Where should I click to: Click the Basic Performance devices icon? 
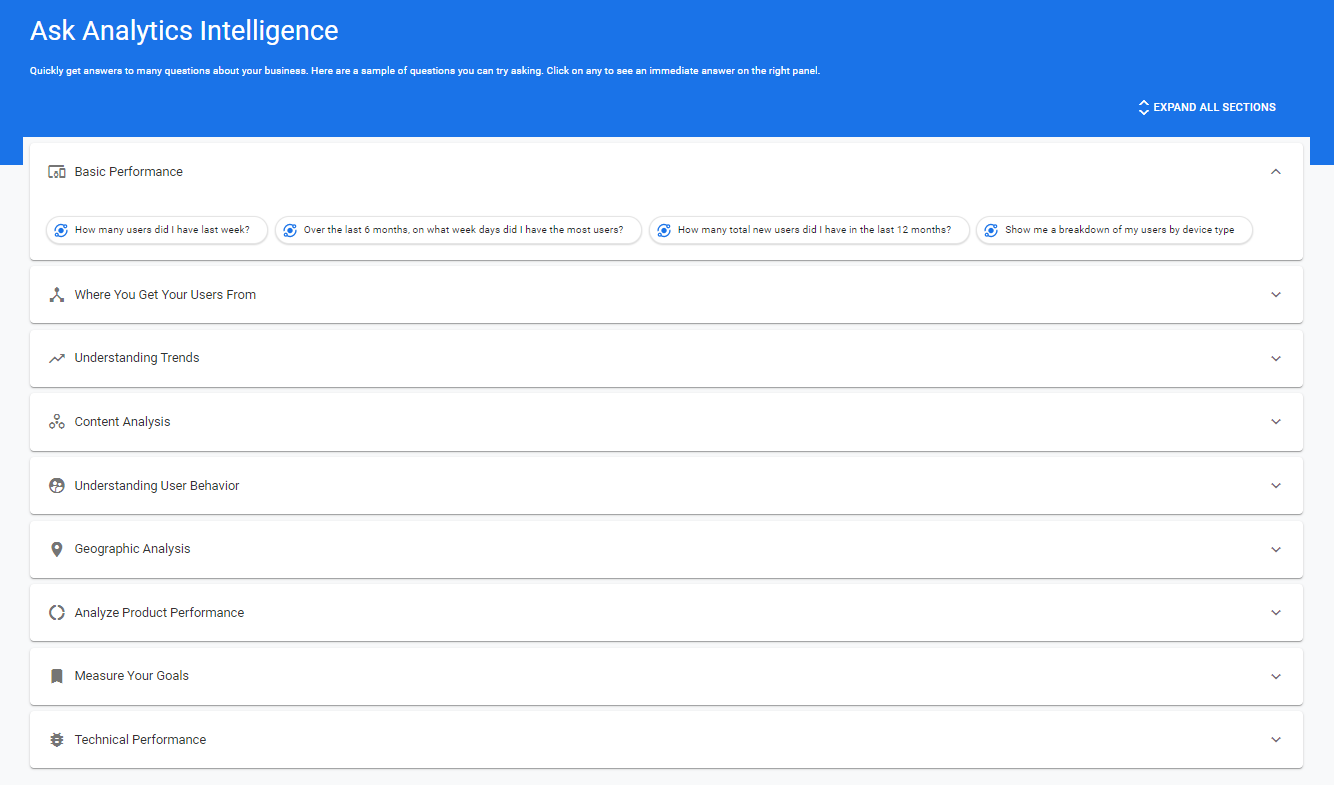[57, 172]
